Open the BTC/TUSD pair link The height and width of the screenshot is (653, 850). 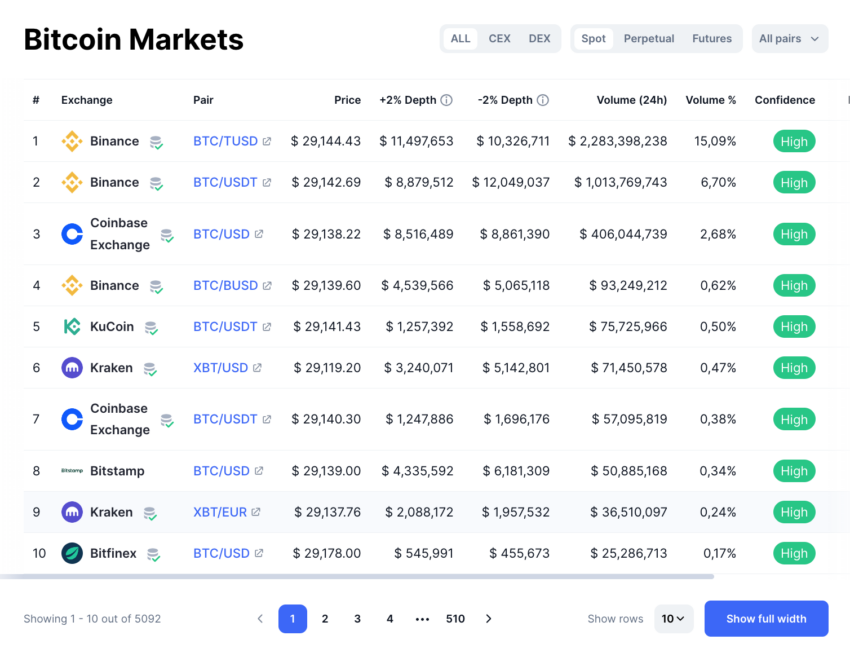tap(226, 141)
